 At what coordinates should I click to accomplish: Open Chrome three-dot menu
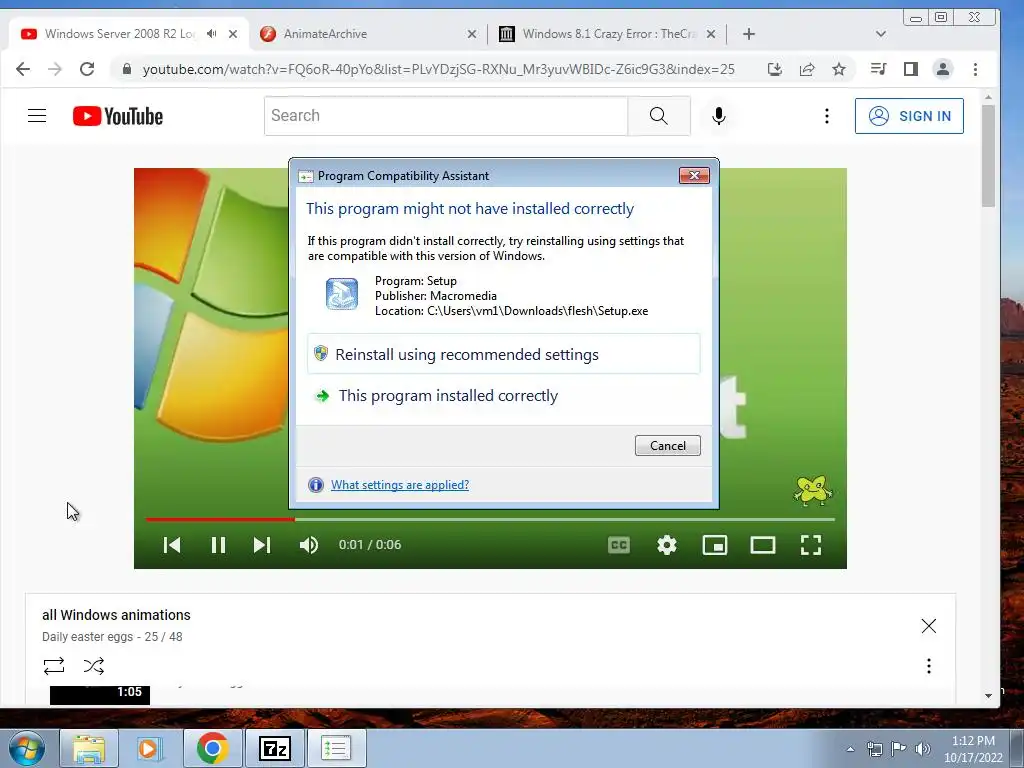coord(975,69)
